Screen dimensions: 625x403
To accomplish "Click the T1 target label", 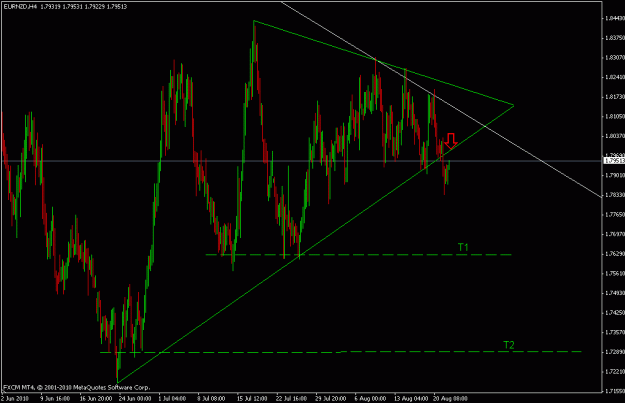I will pos(463,248).
